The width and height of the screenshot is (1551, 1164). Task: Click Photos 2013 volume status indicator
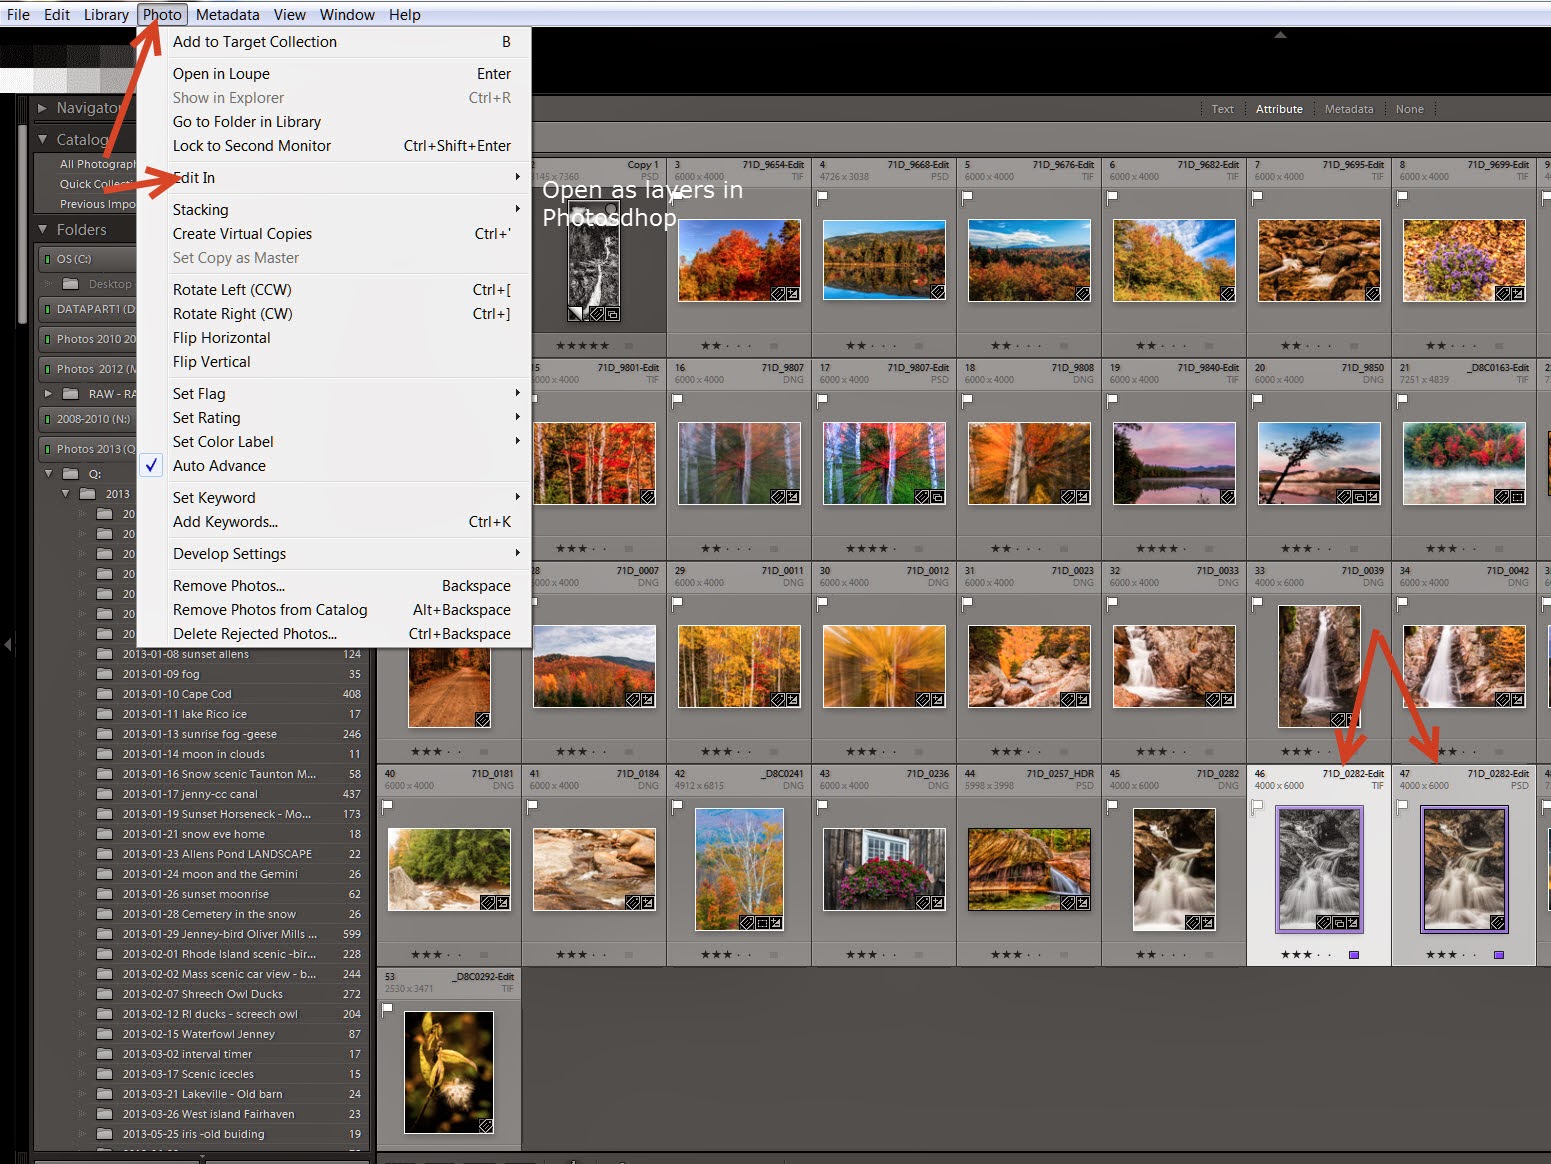click(x=47, y=449)
